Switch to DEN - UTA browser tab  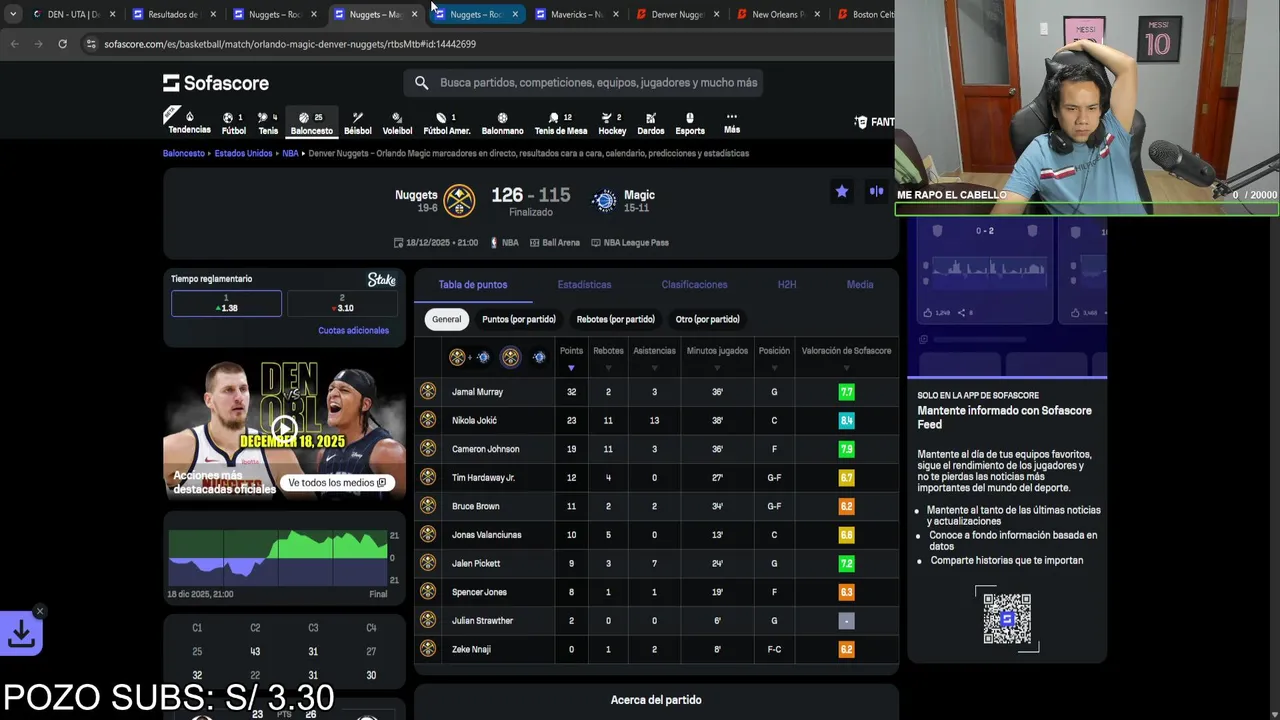point(74,14)
